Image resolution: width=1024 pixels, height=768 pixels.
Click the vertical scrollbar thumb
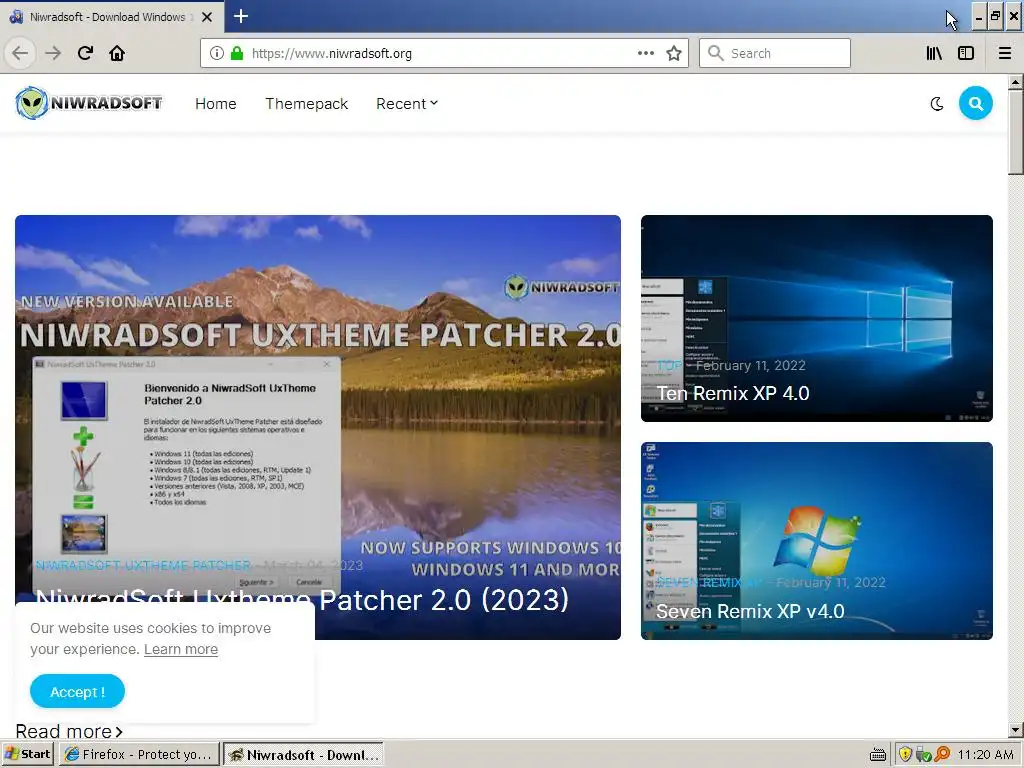coord(1015,133)
